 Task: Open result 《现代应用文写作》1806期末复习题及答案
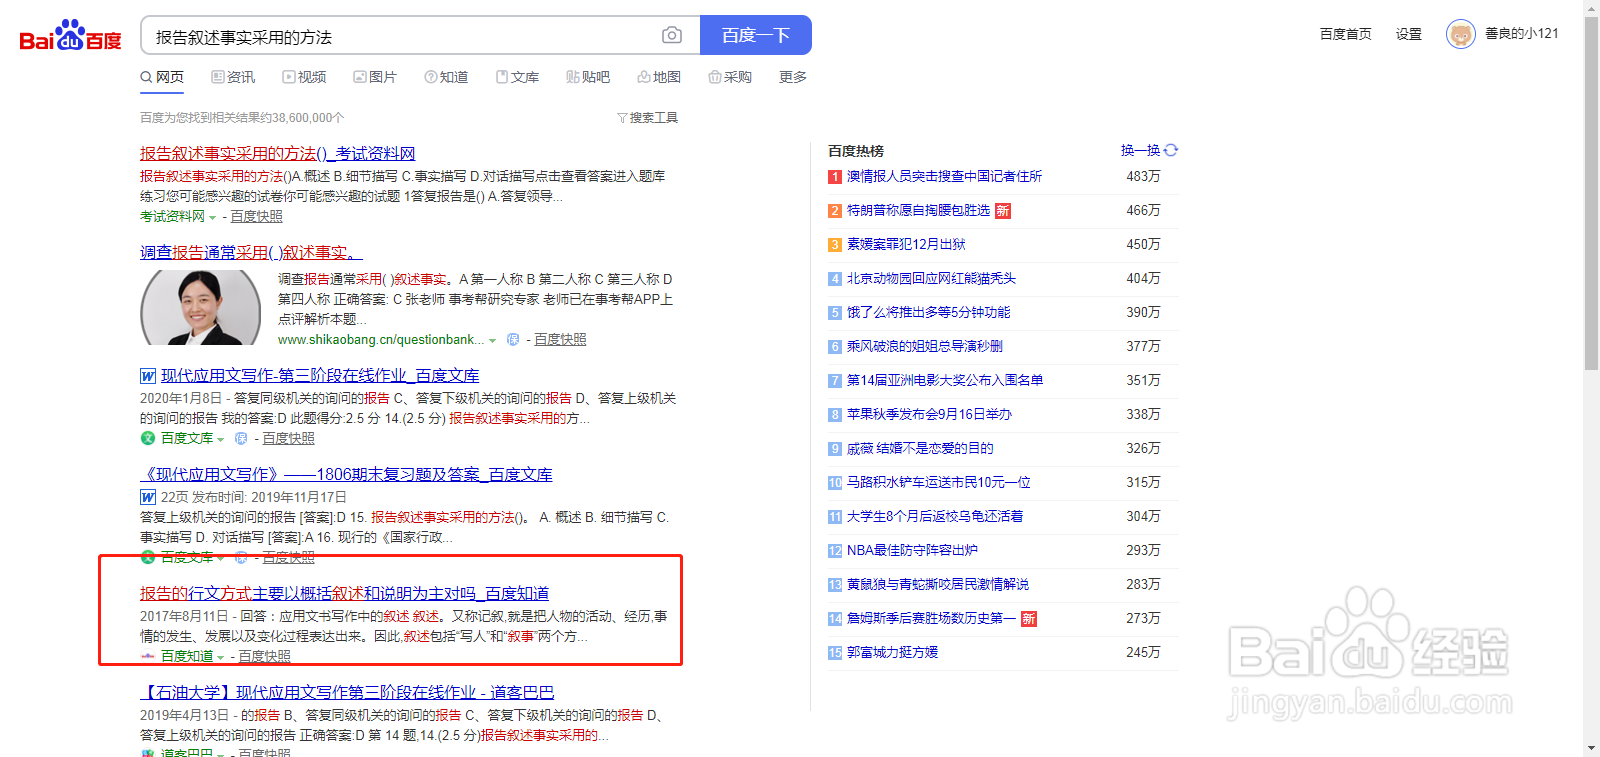click(346, 474)
